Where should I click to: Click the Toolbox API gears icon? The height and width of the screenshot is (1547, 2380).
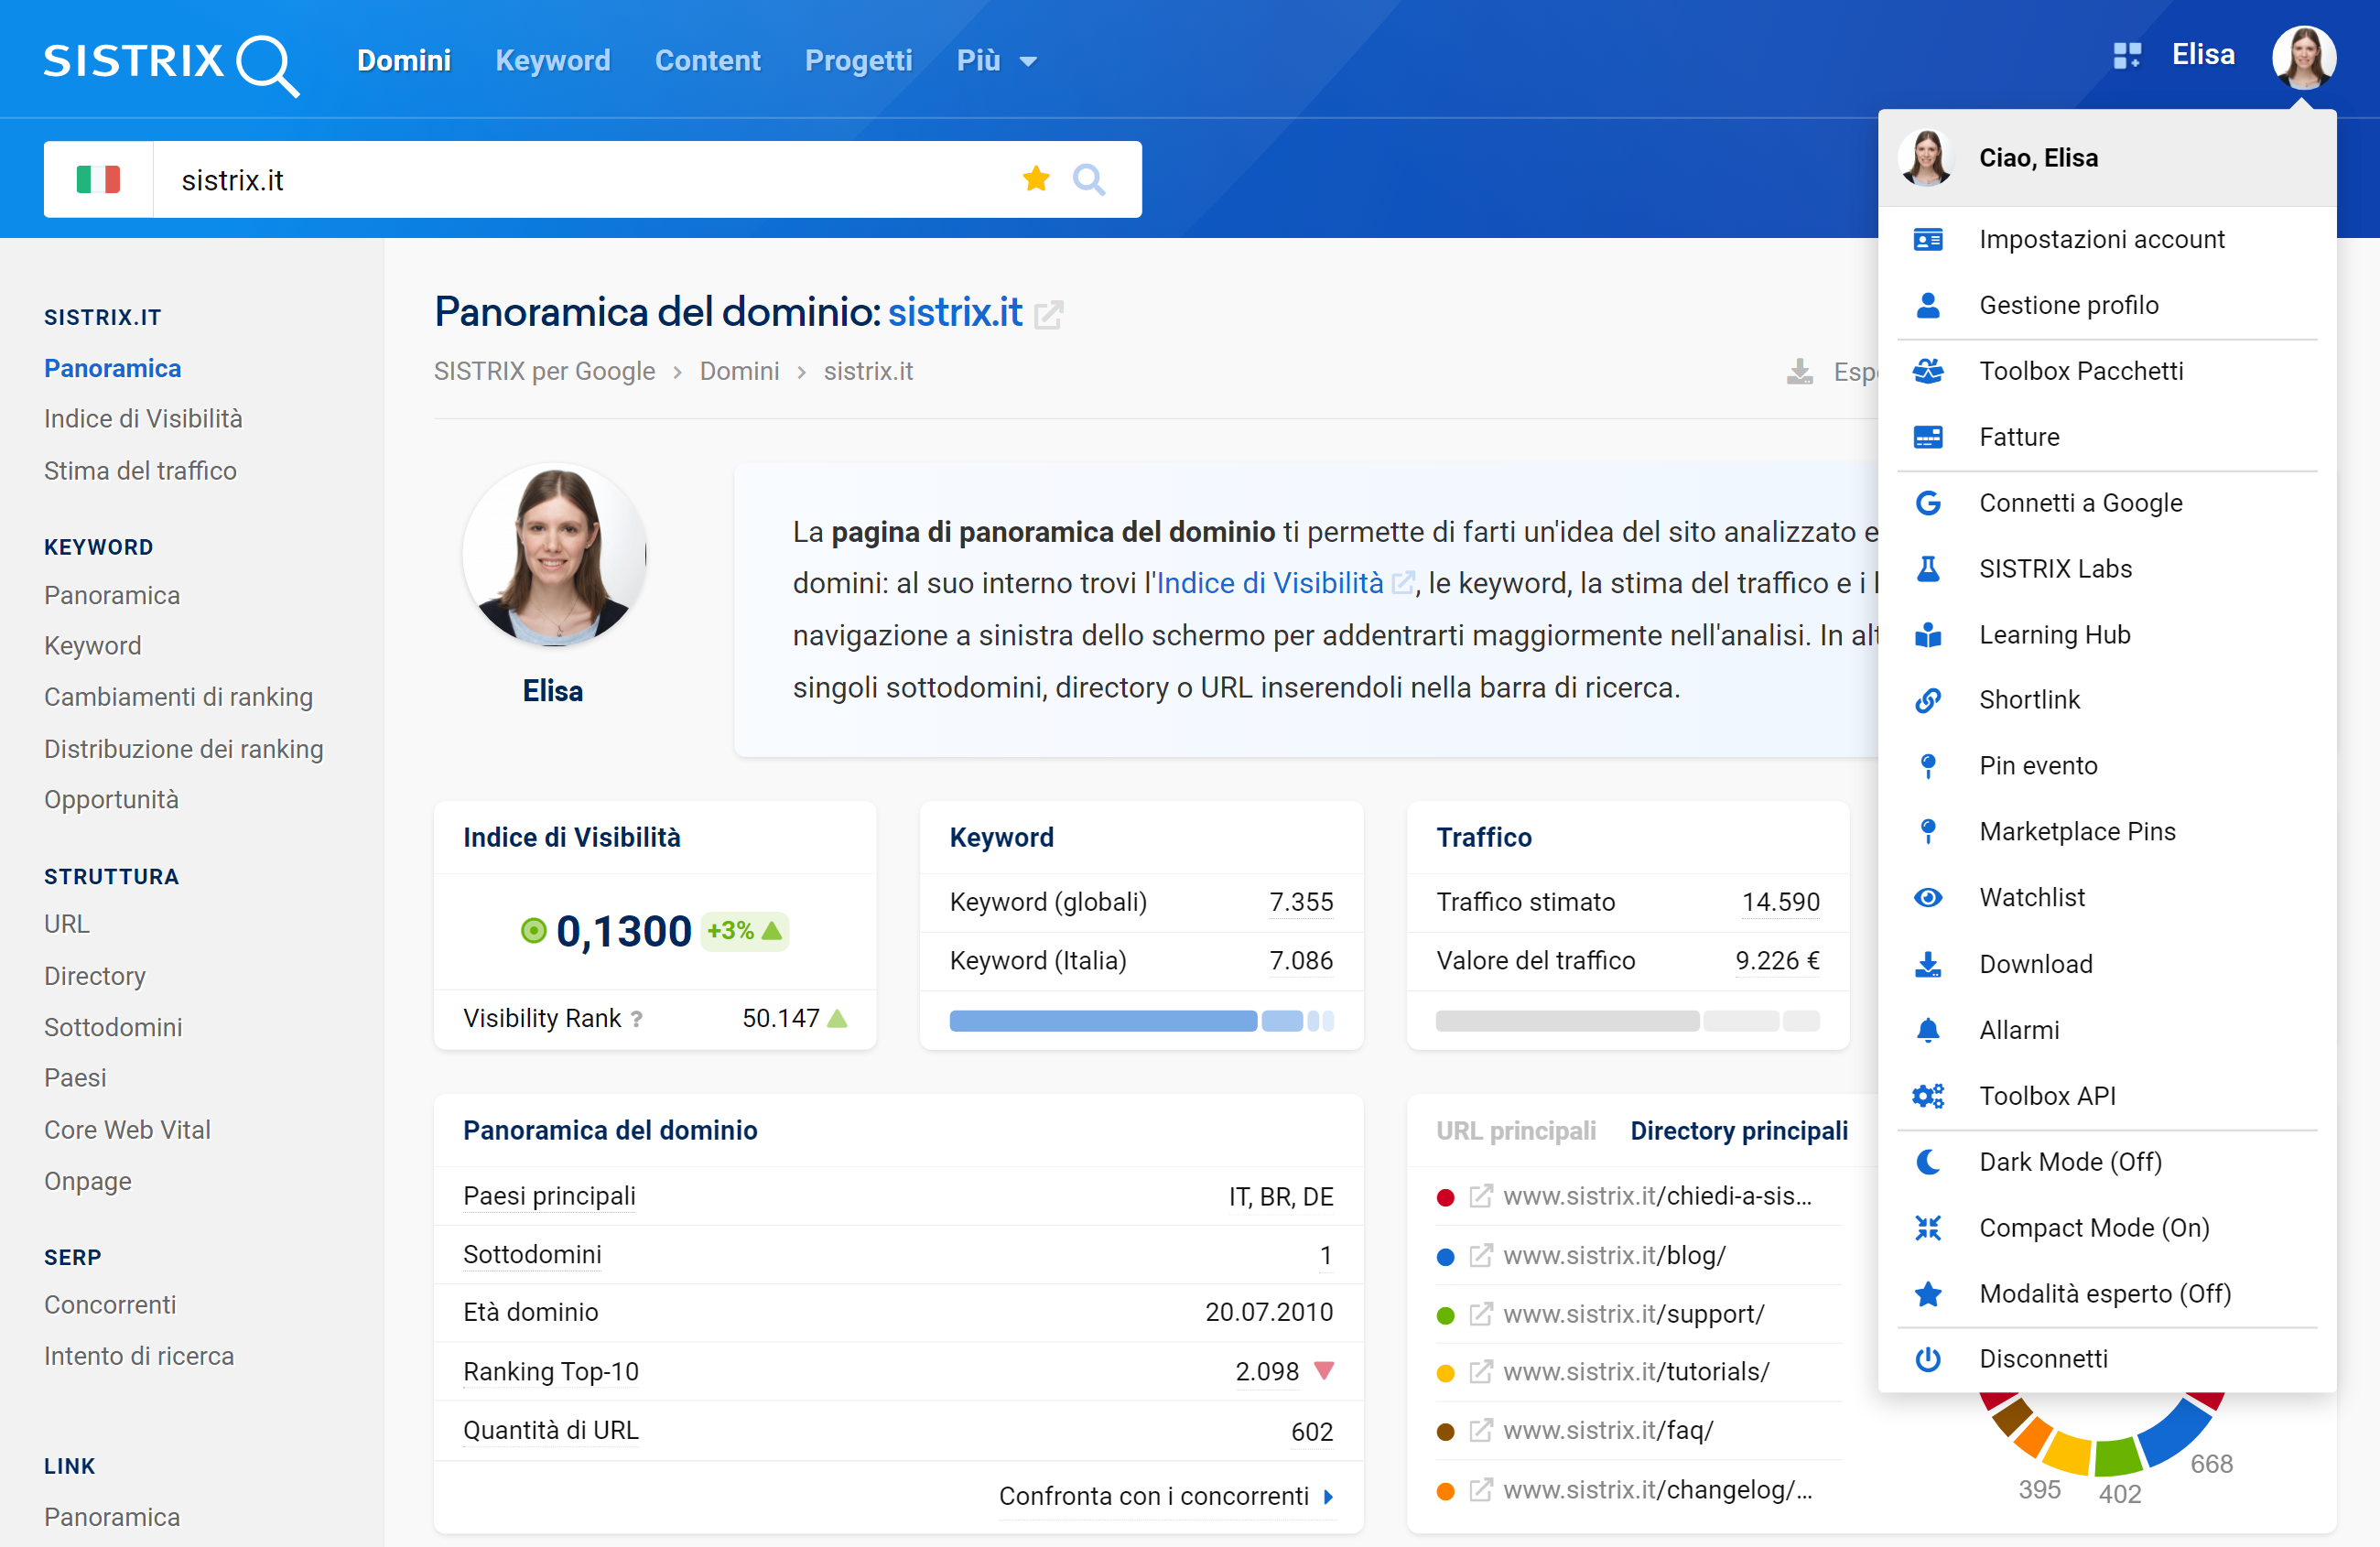(x=1927, y=1096)
